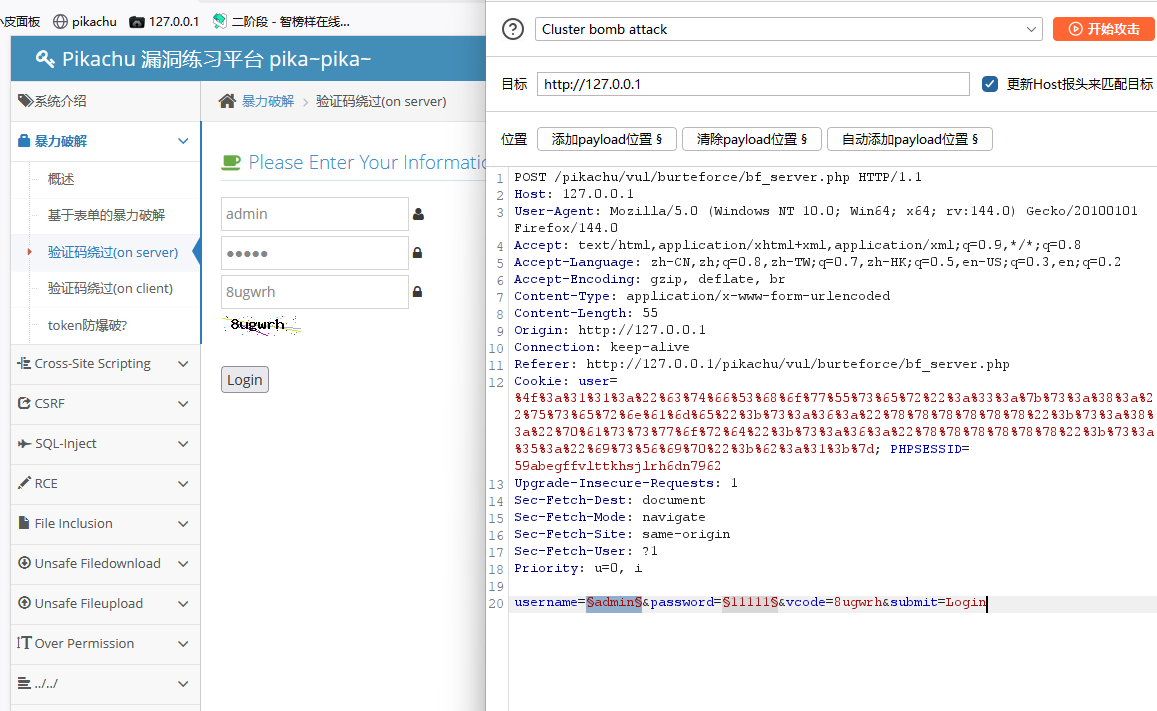This screenshot has width=1157, height=711.
Task: Expand the Unsafe Filedownload chevron
Action: [183, 563]
